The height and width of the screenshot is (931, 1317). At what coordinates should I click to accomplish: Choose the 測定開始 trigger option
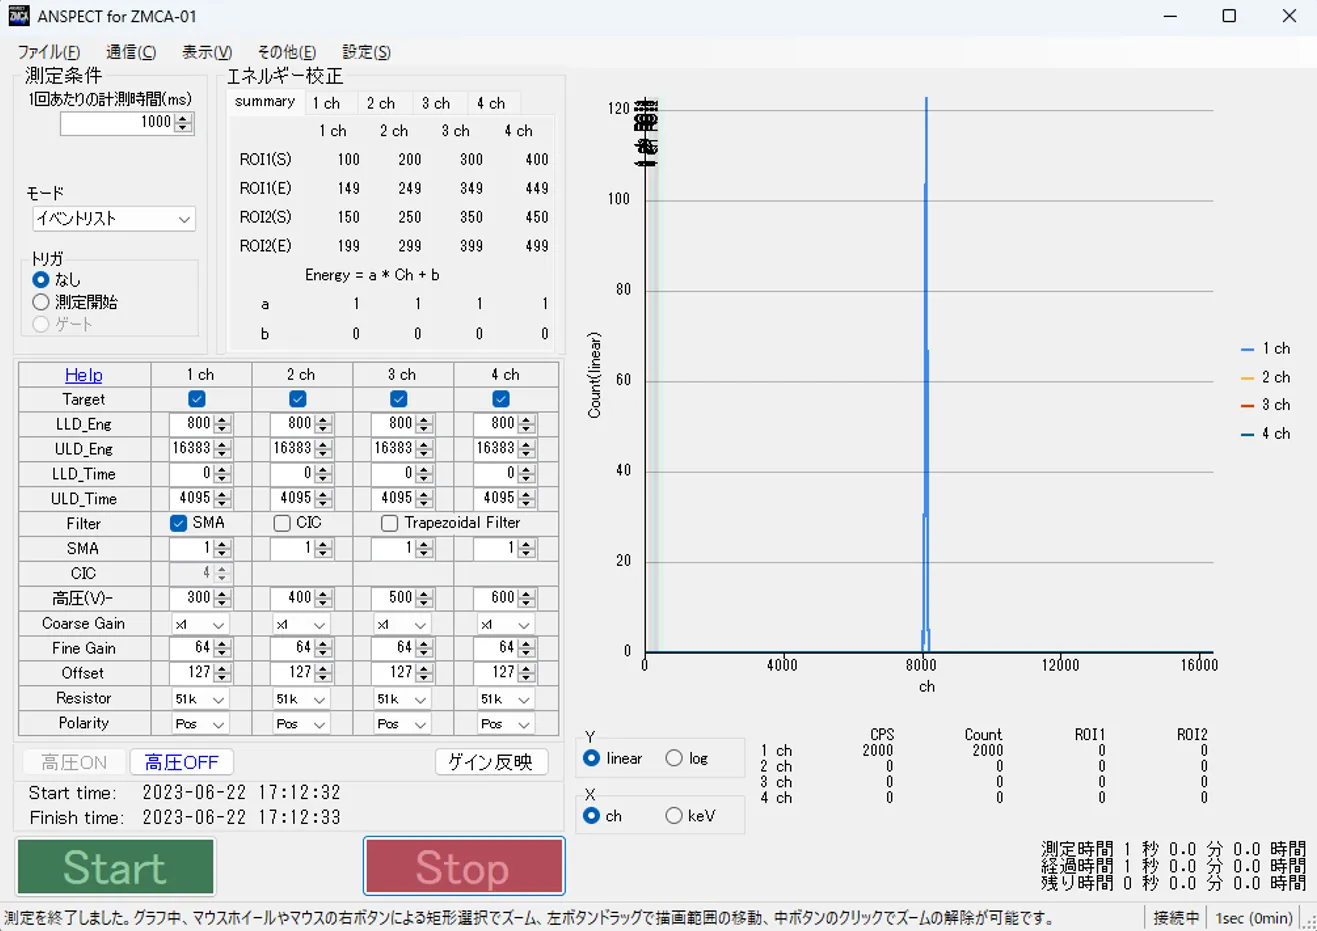41,302
